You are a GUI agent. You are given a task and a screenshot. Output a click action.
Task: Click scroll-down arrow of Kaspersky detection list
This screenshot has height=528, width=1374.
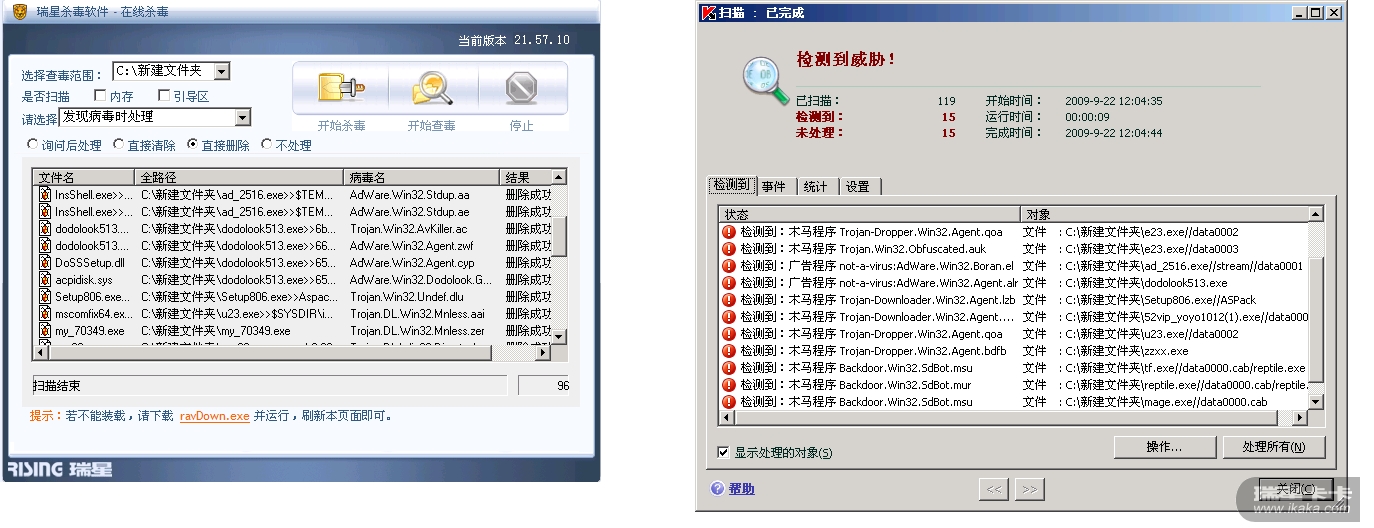pyautogui.click(x=1316, y=401)
